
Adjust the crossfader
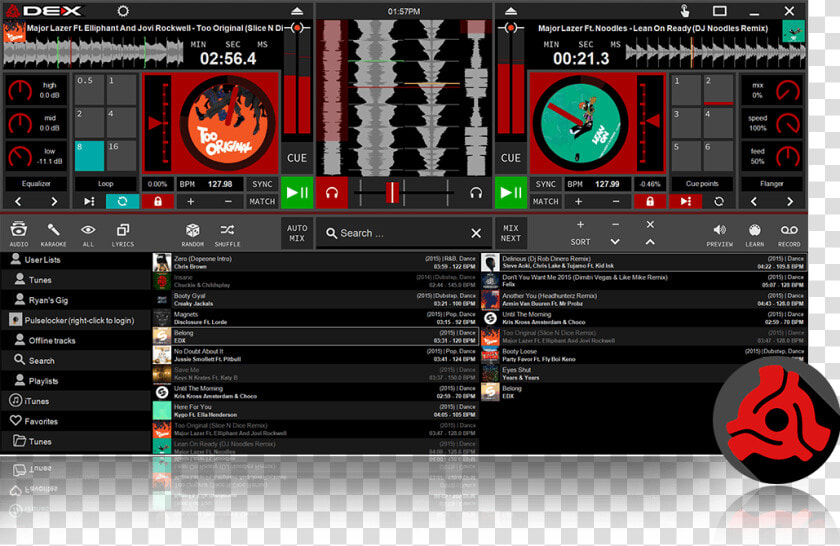tap(392, 192)
